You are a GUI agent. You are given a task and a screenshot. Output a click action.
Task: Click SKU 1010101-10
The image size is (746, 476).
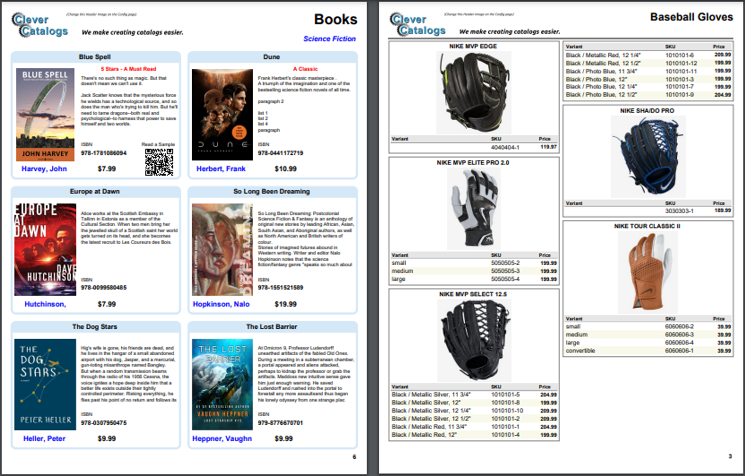(507, 410)
